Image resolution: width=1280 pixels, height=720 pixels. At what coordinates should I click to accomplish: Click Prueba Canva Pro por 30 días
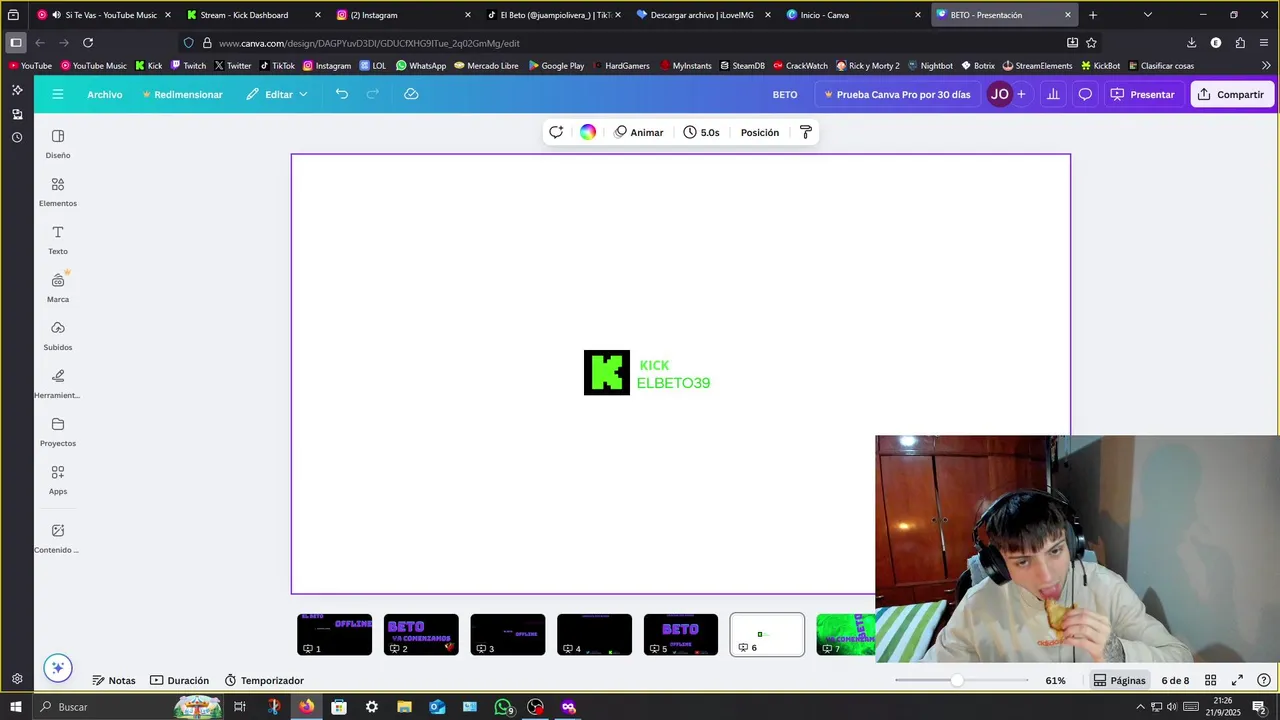pyautogui.click(x=896, y=94)
